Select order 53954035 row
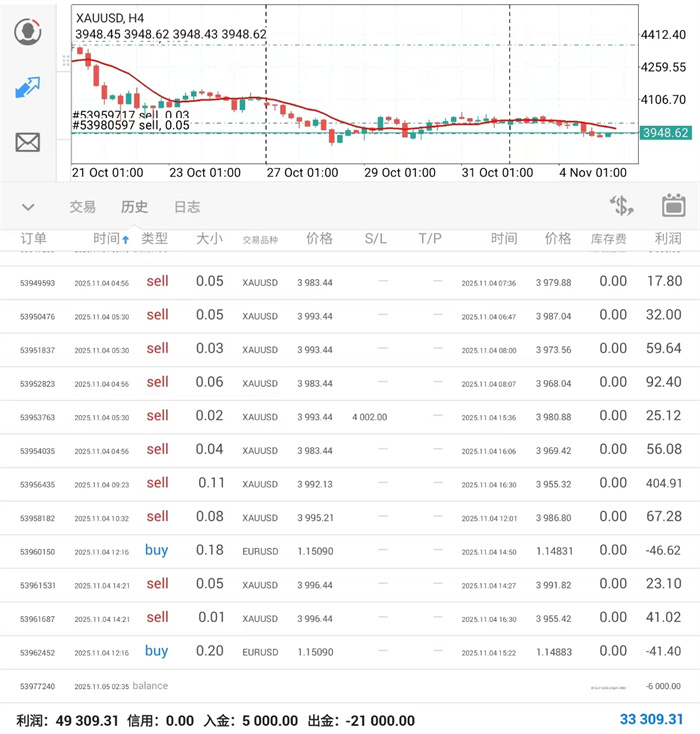The height and width of the screenshot is (734, 700). pyautogui.click(x=350, y=451)
